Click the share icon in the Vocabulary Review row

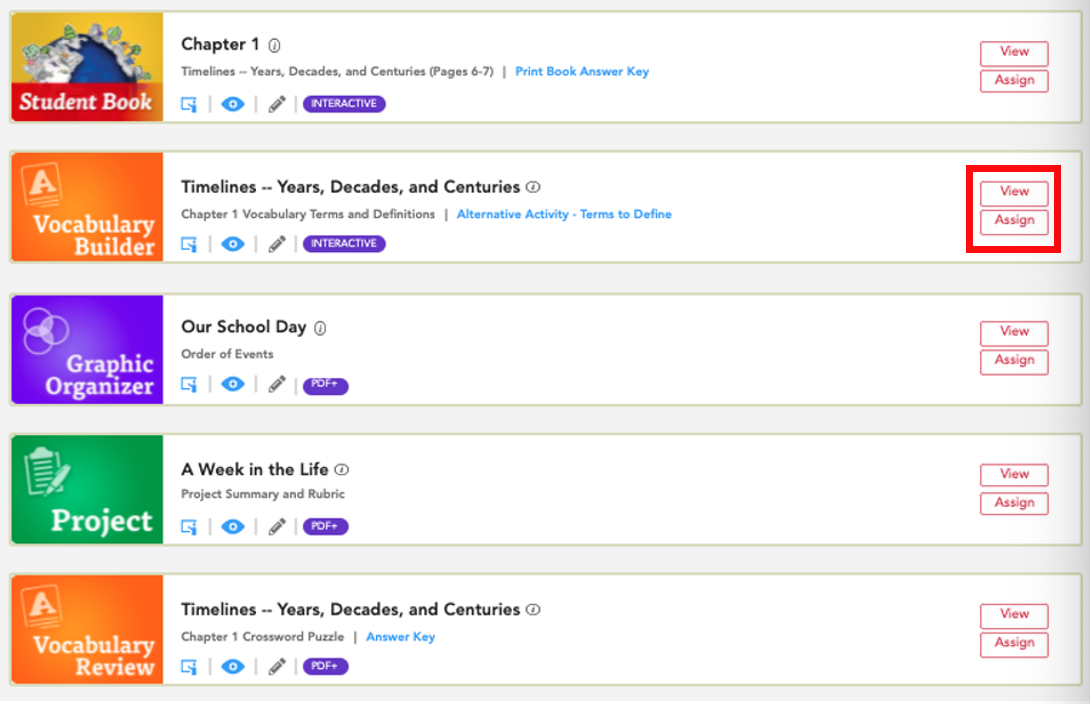coord(189,666)
